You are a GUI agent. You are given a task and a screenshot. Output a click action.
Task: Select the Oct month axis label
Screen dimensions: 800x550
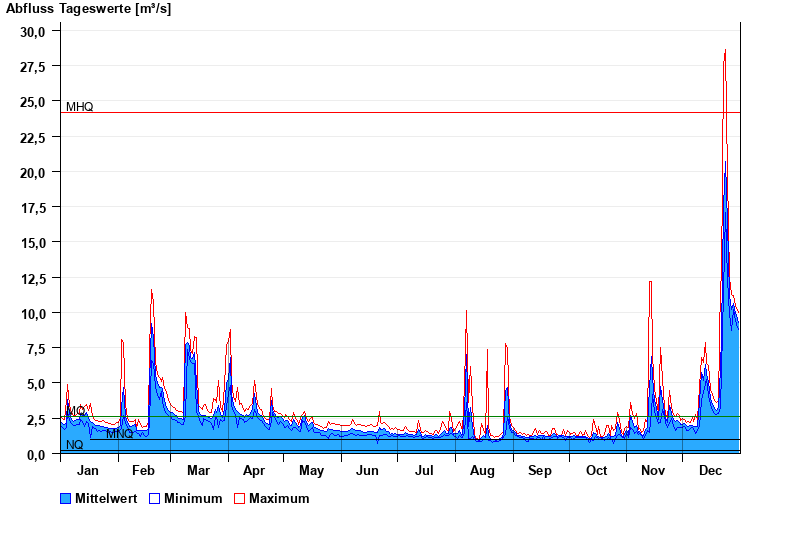596,471
